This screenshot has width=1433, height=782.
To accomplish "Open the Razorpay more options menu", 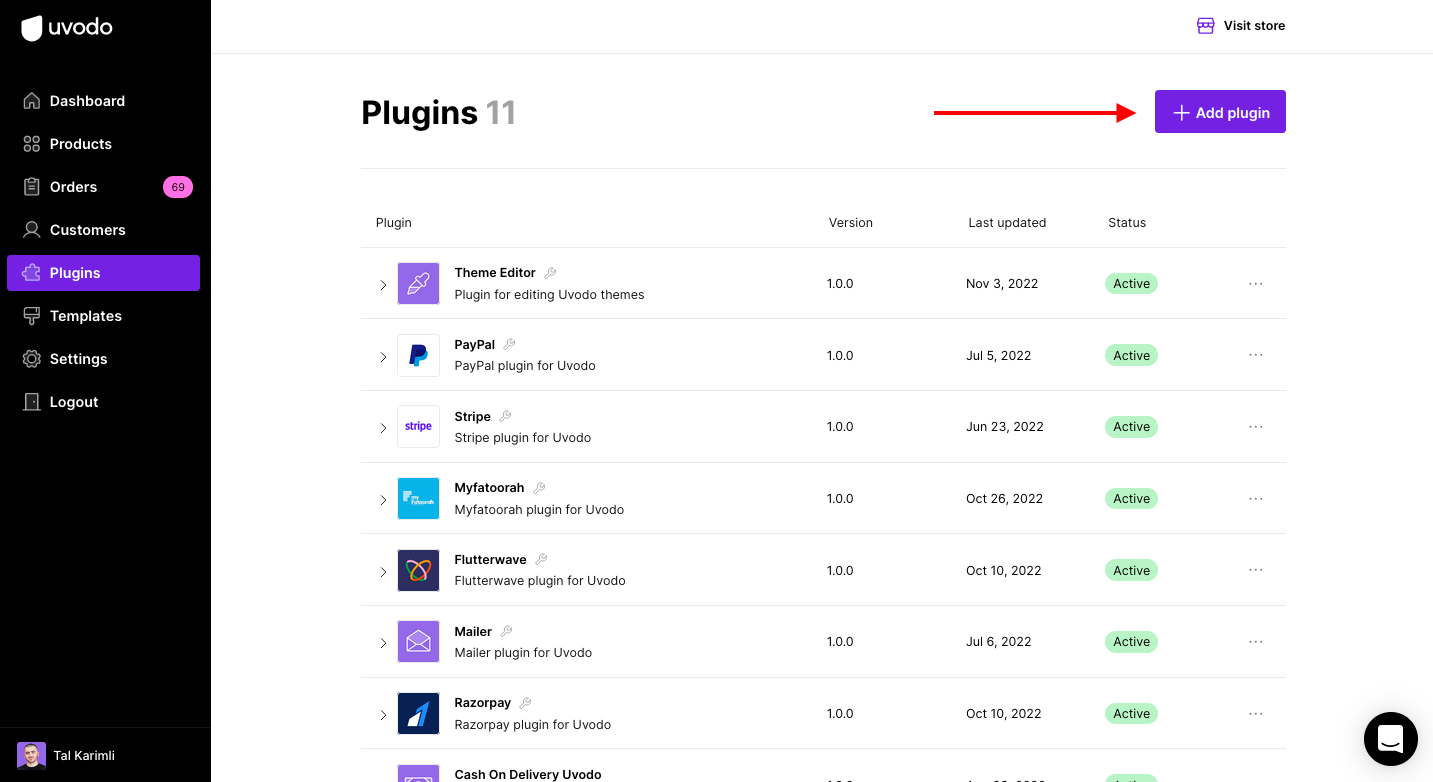I will tap(1256, 713).
